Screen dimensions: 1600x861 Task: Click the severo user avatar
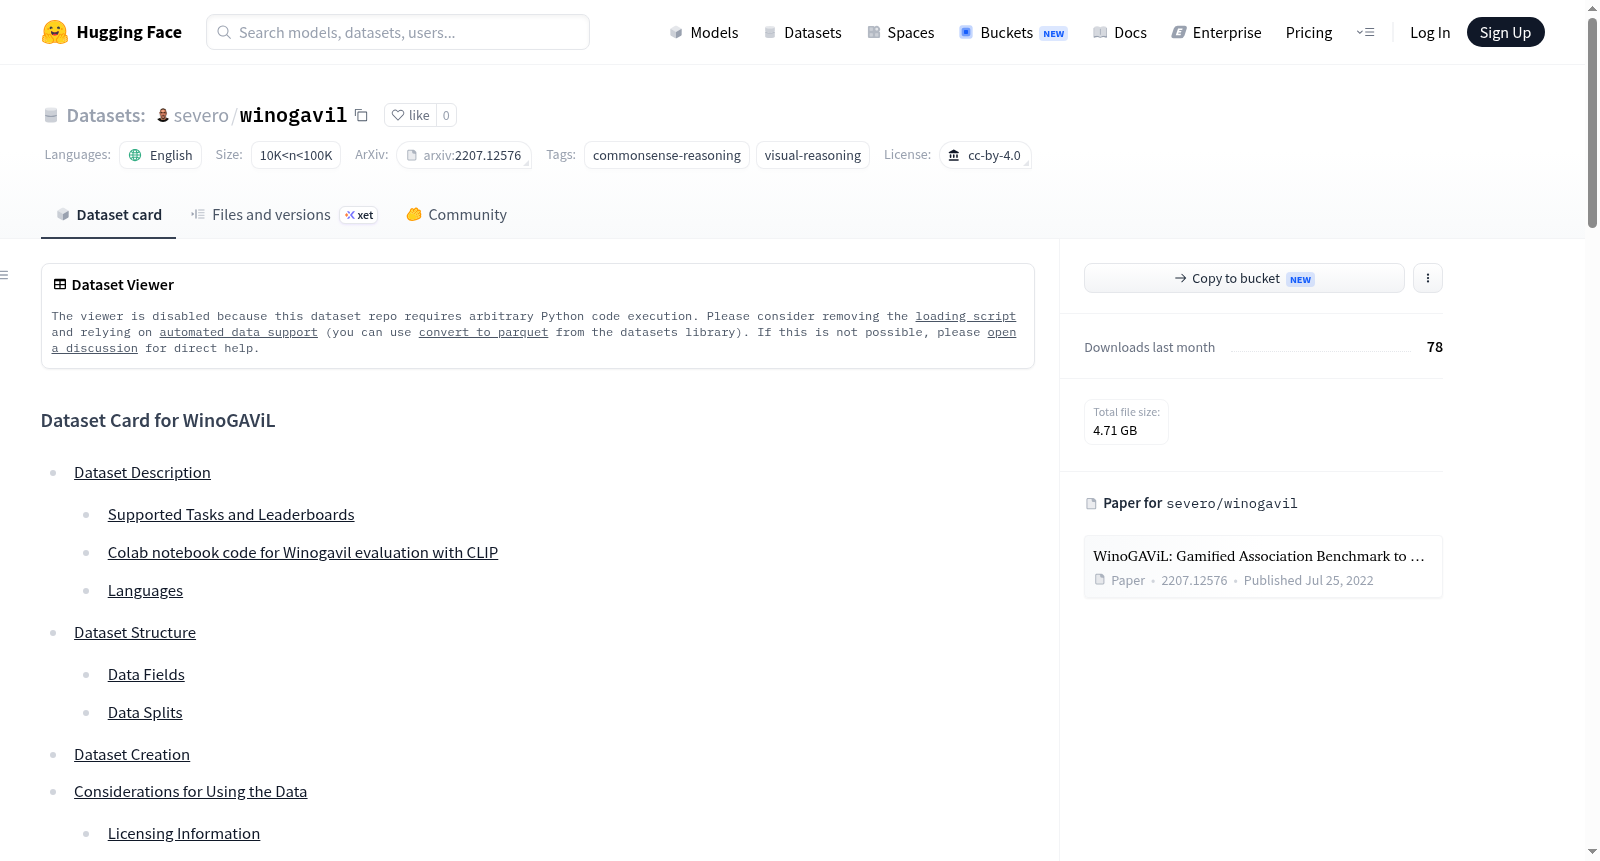[x=163, y=115]
